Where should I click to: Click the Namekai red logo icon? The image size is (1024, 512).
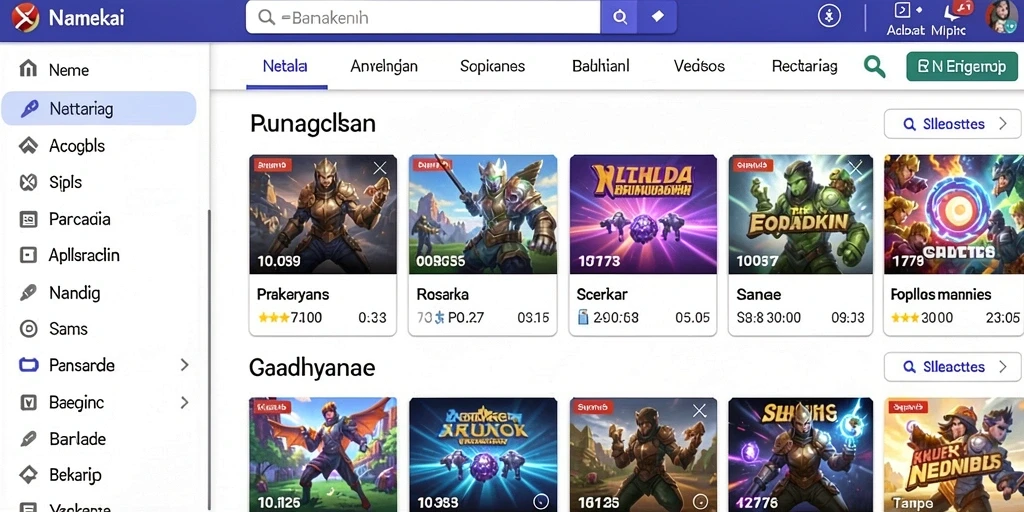click(x=26, y=18)
